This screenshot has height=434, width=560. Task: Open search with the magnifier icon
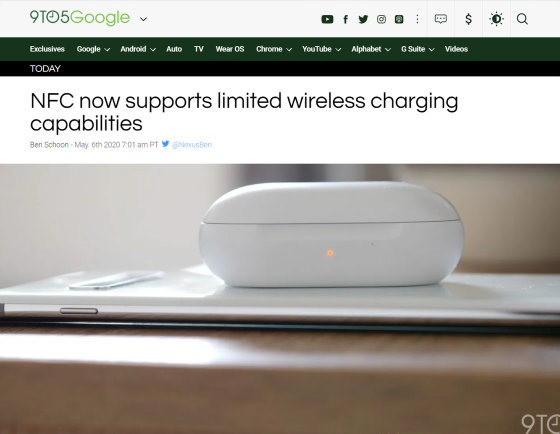(522, 19)
